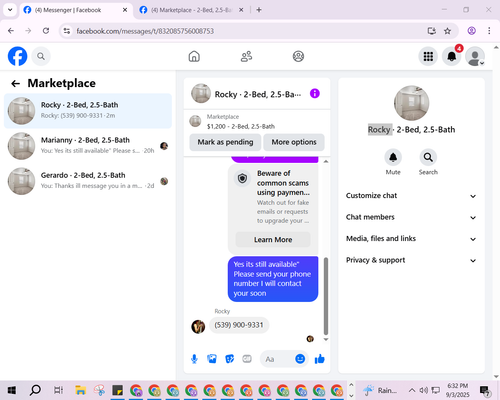Search in conversation with Rocky

428,157
